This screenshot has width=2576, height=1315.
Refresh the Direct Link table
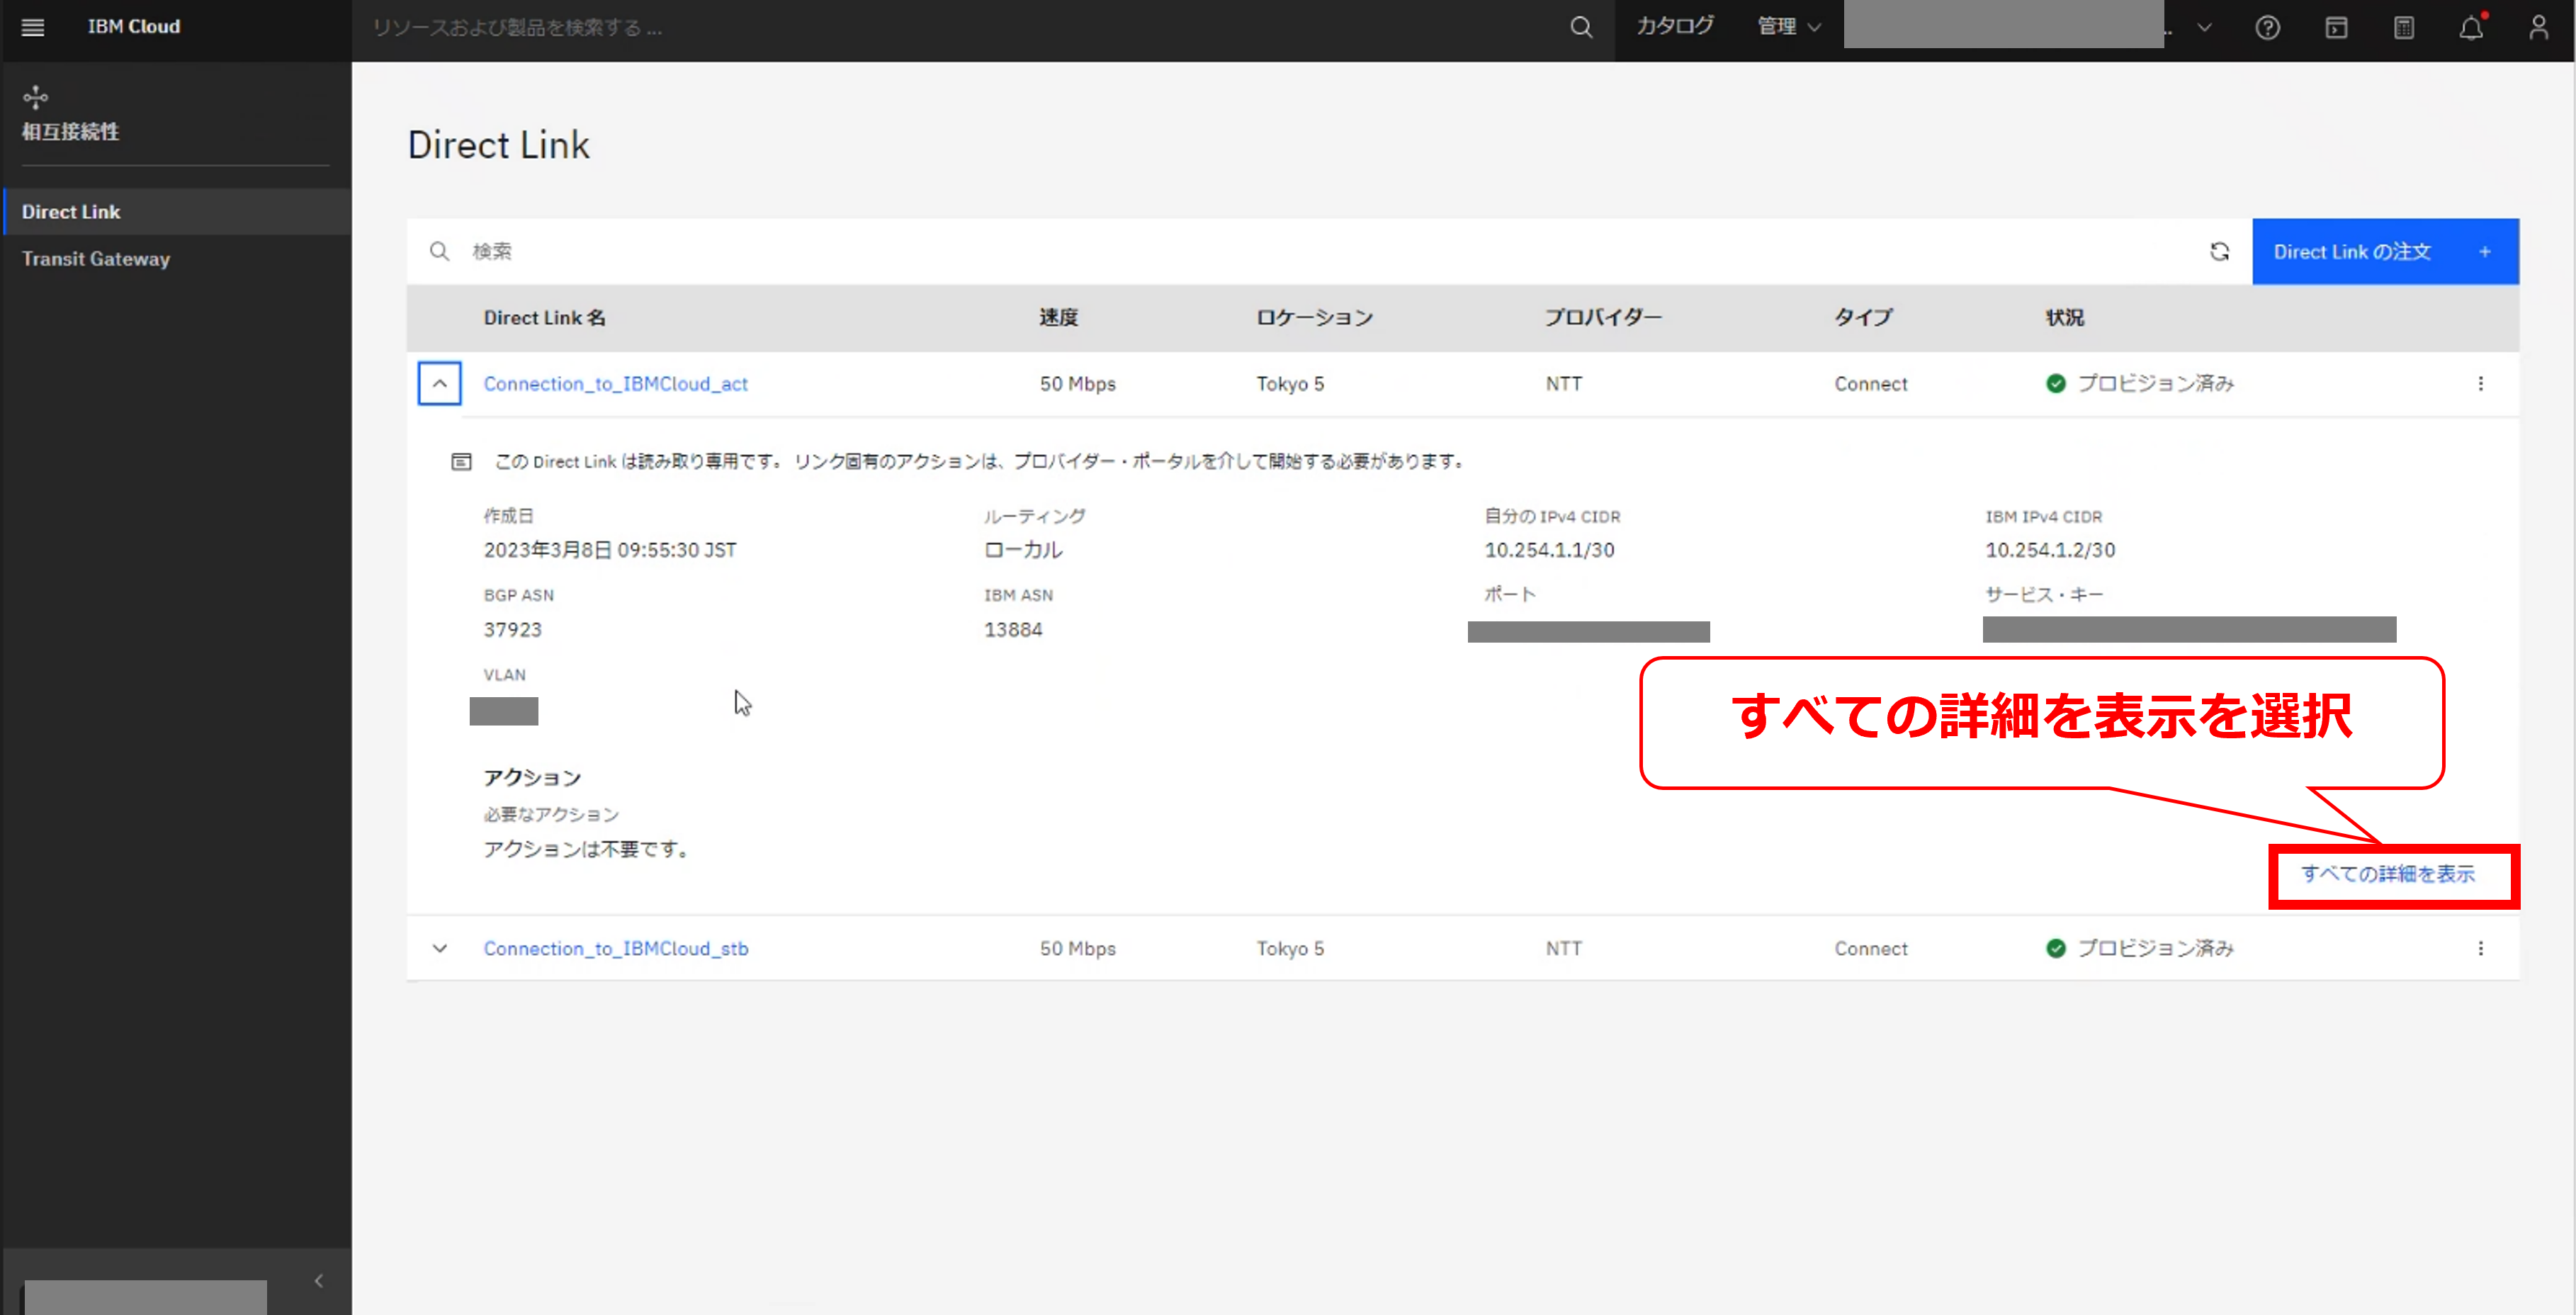2219,251
